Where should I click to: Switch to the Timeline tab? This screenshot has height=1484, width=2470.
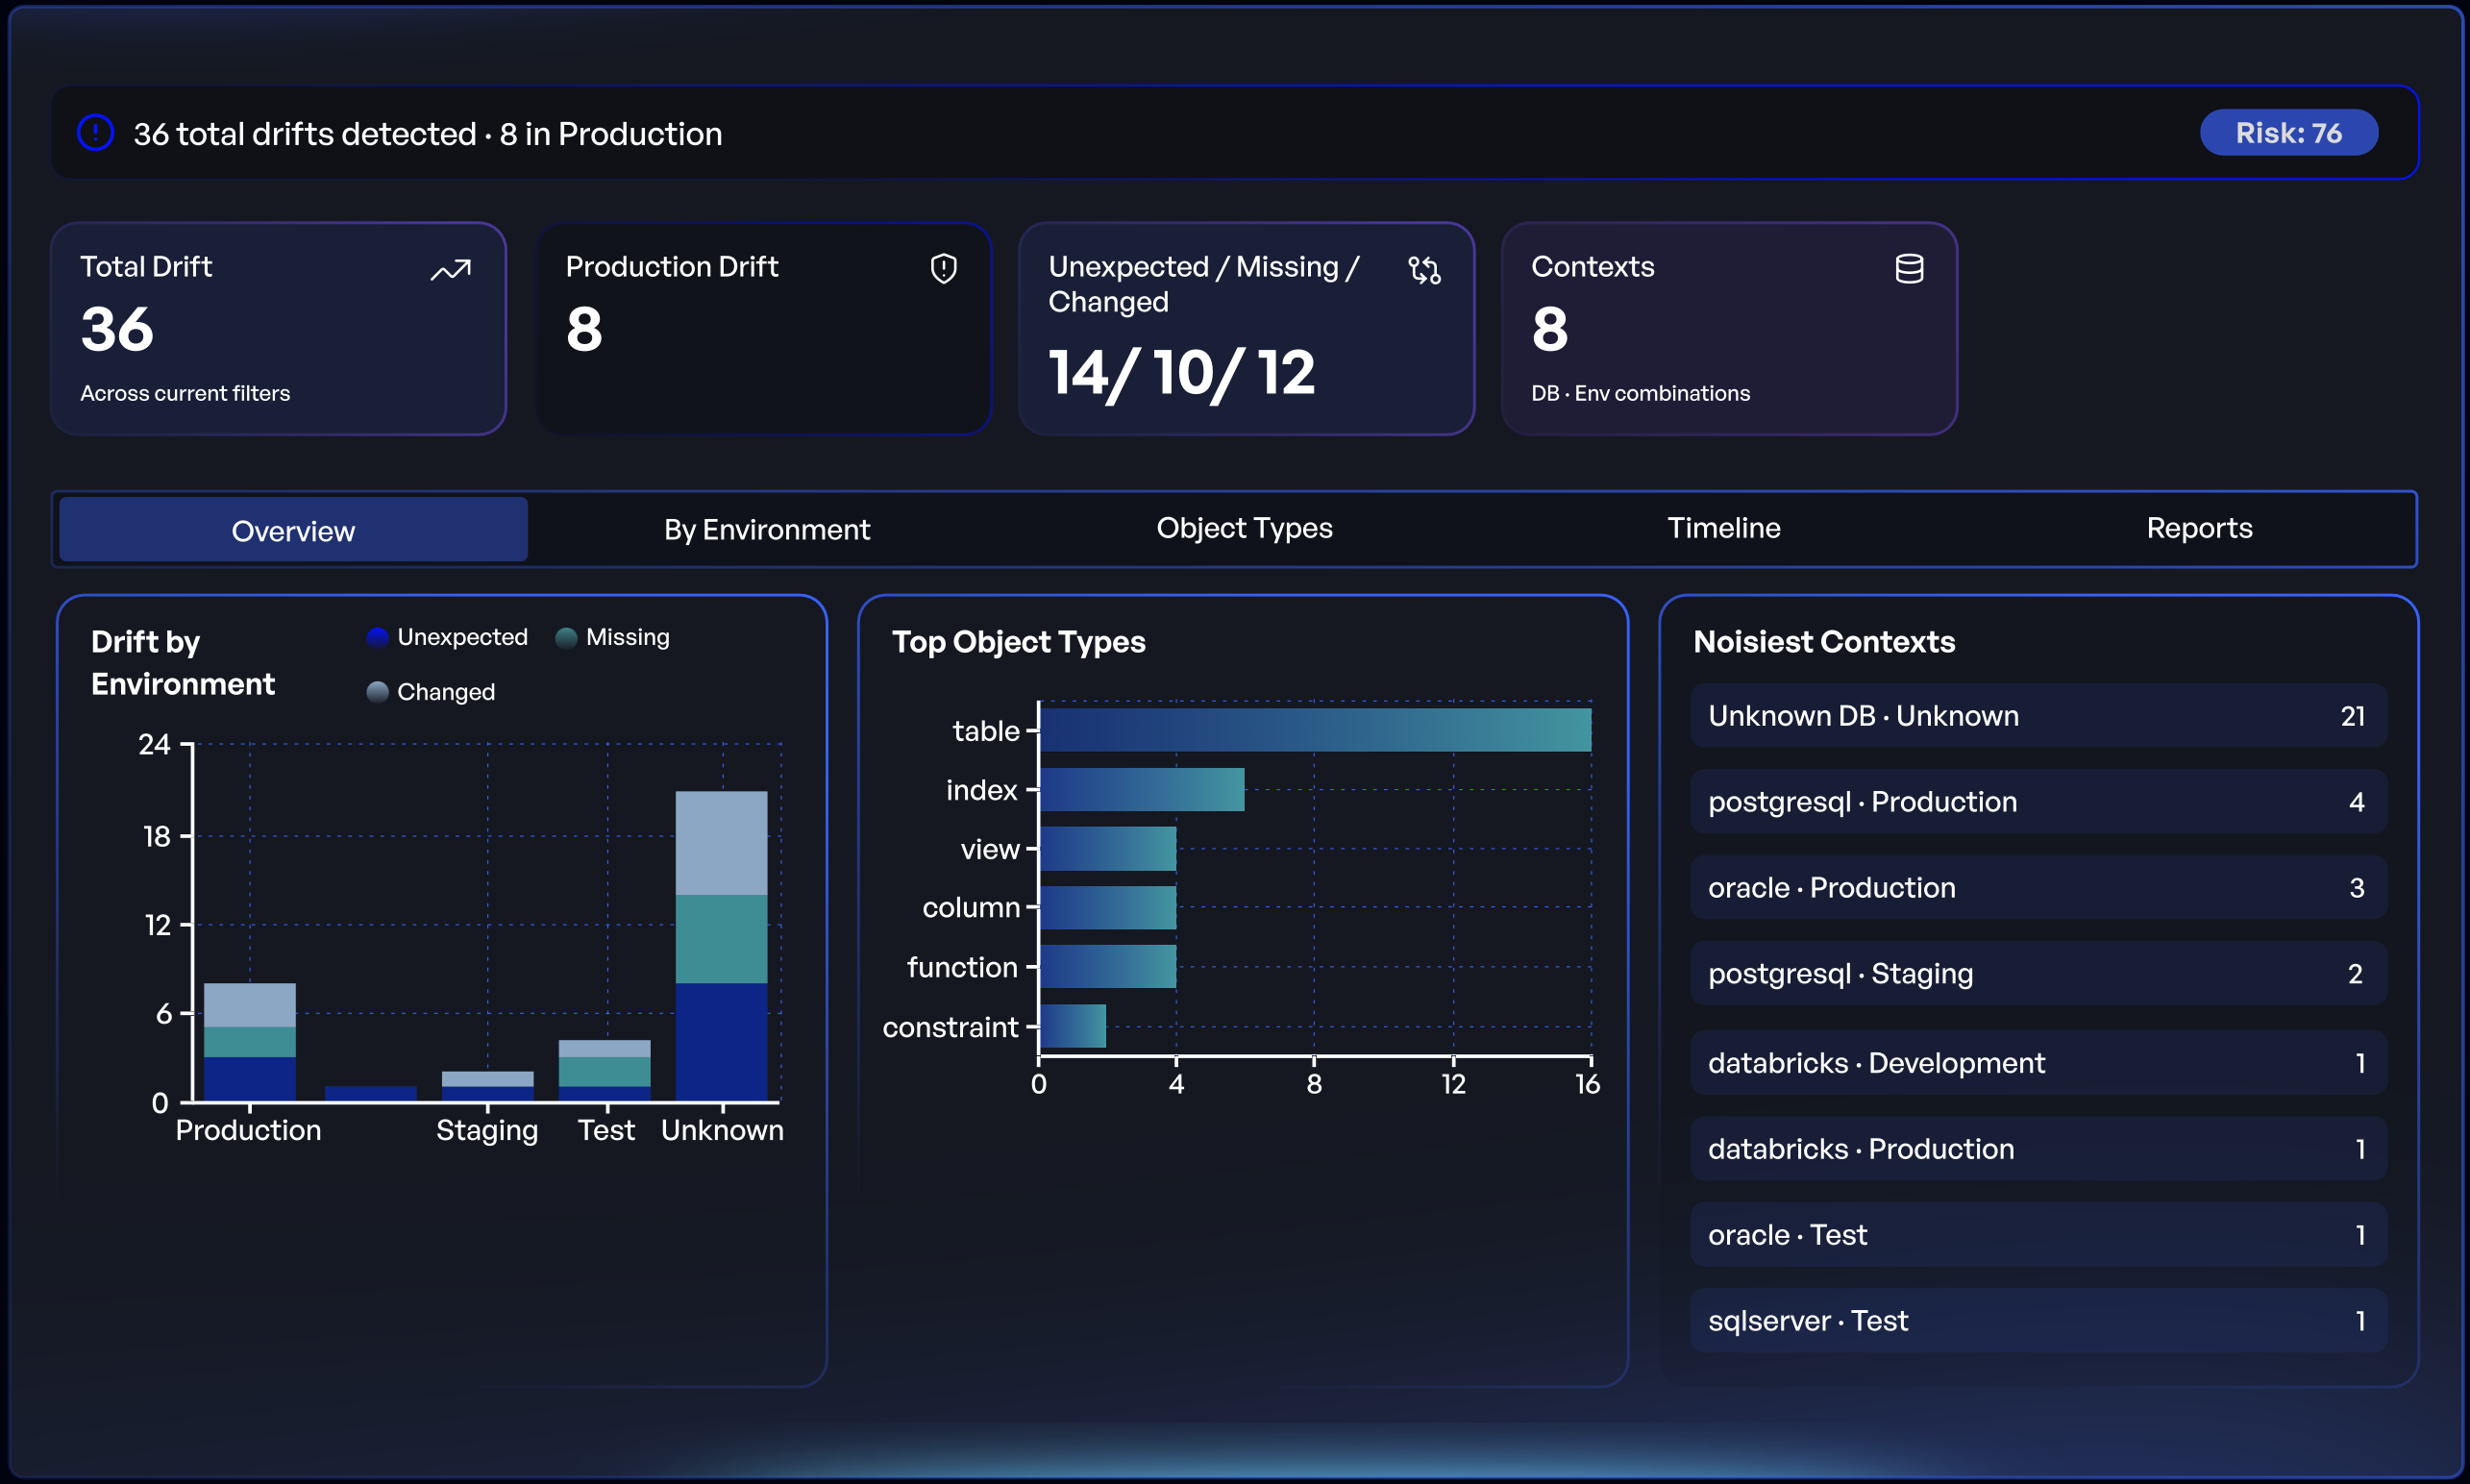pos(1722,528)
